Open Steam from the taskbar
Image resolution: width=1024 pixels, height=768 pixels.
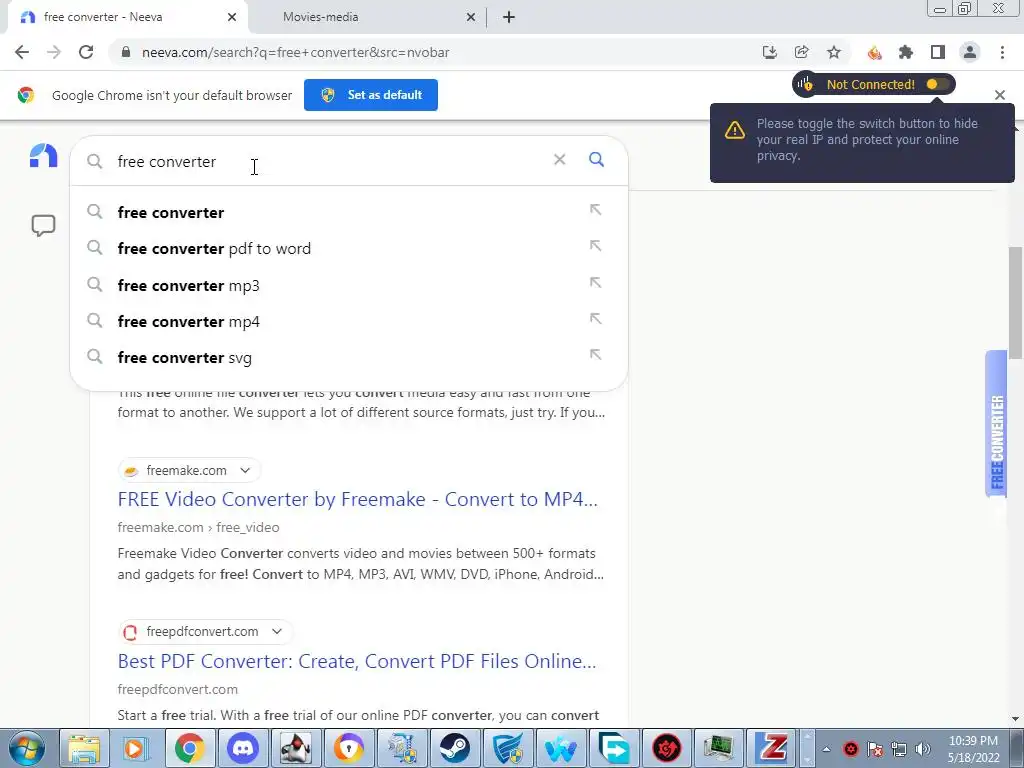point(455,748)
